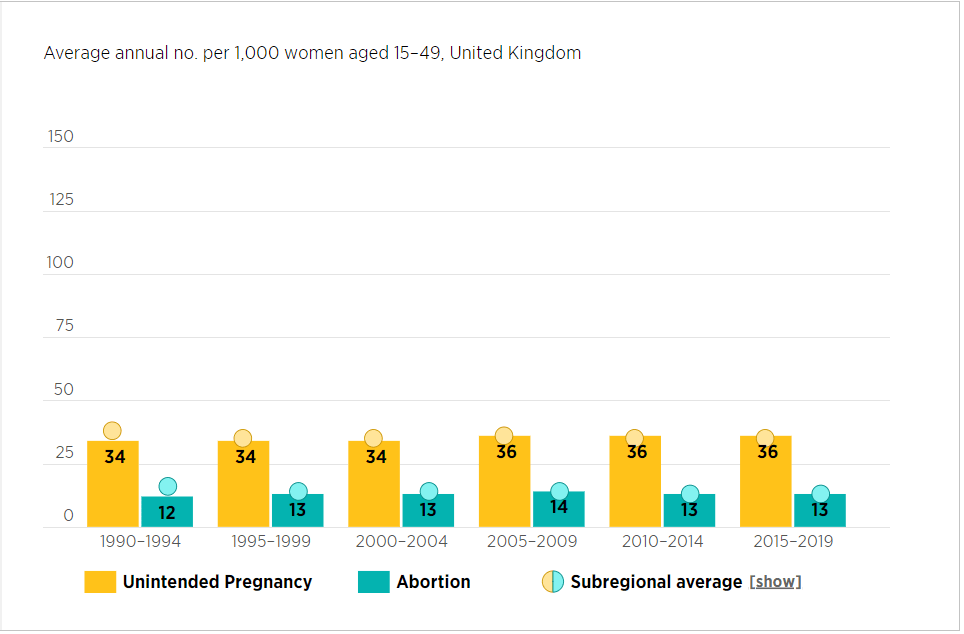Select the 1990–1994 abortion bar labeled 12
This screenshot has width=964, height=634.
[x=167, y=513]
